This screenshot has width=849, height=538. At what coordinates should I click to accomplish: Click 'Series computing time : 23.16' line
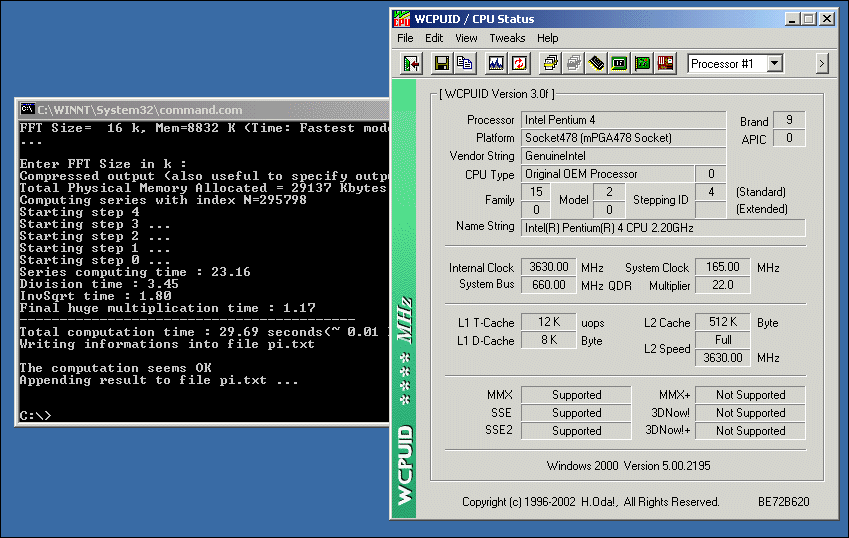(x=135, y=272)
